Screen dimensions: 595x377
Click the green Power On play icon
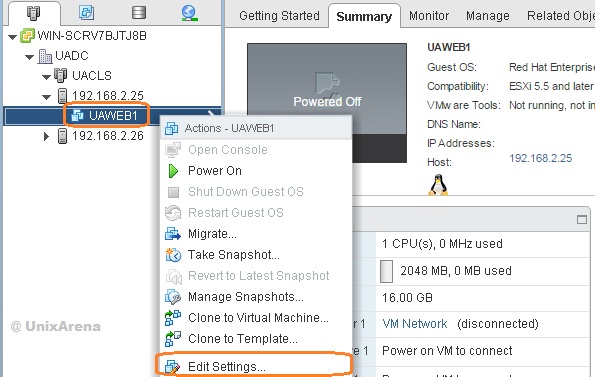pyautogui.click(x=173, y=171)
